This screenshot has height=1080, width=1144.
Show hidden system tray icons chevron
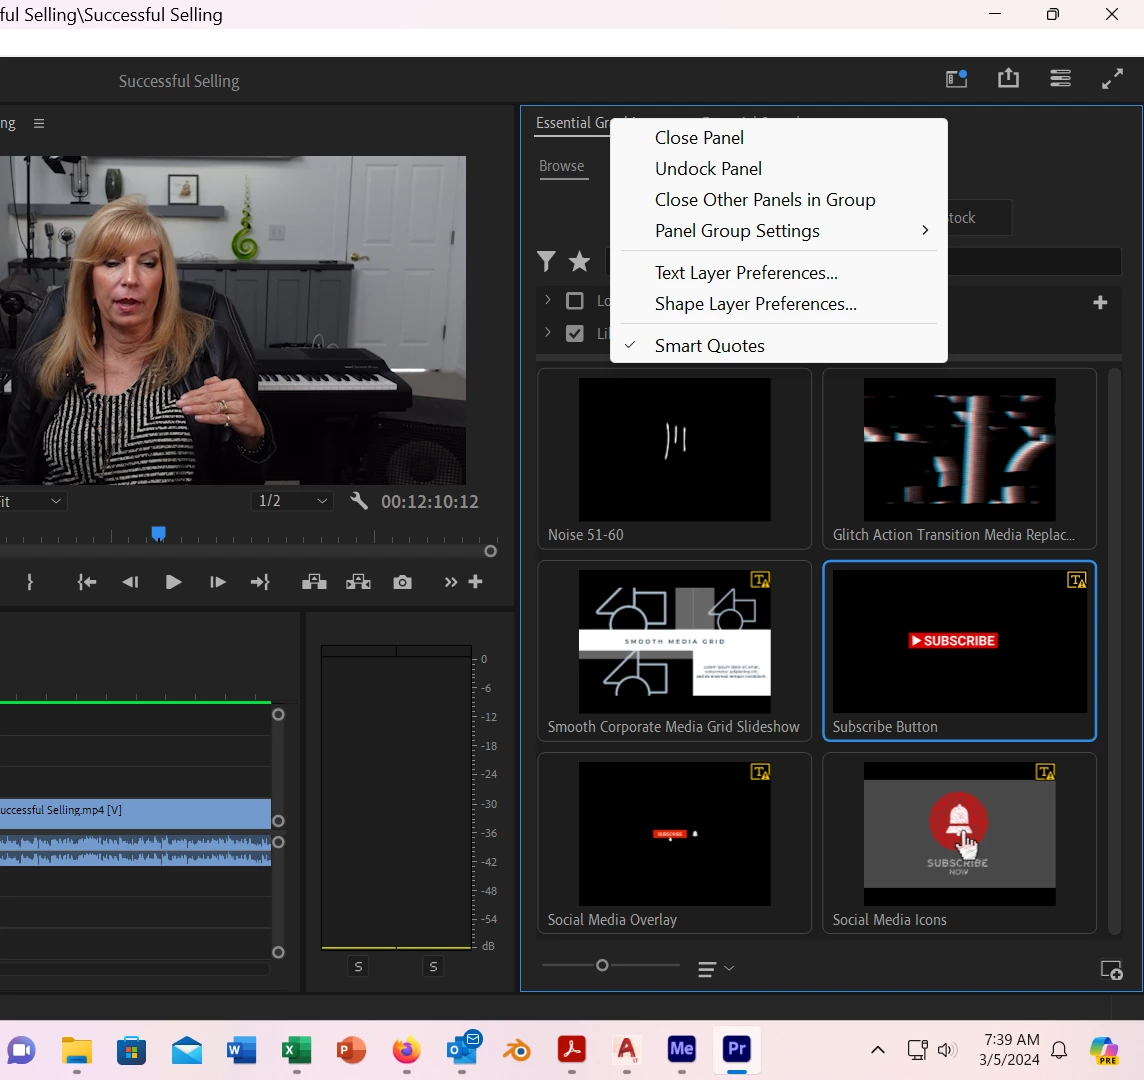[x=878, y=1049]
